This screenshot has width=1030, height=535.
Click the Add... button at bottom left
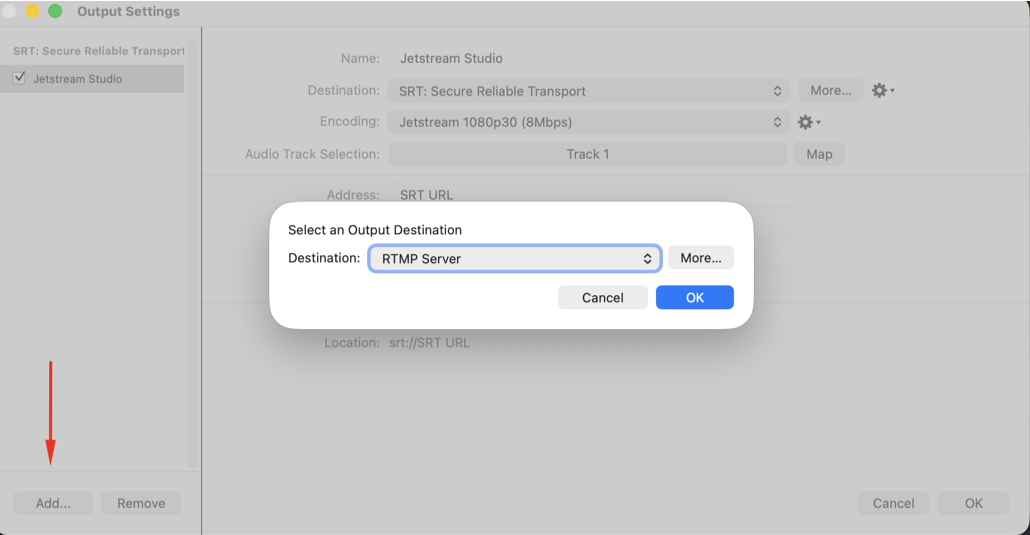(x=53, y=503)
